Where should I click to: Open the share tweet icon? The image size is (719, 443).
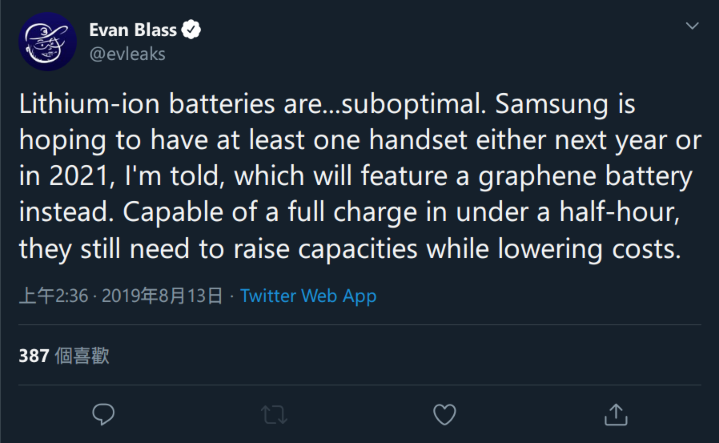[x=616, y=413]
